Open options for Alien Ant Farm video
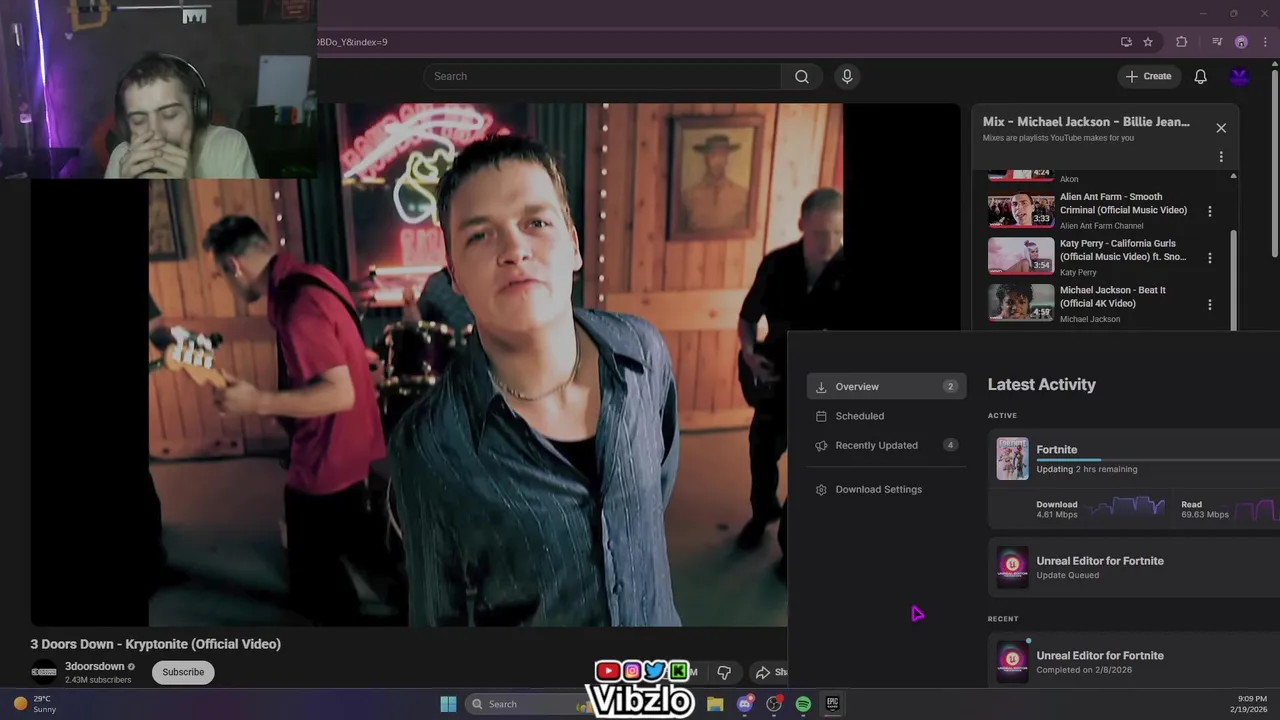The width and height of the screenshot is (1280, 720). pos(1210,211)
